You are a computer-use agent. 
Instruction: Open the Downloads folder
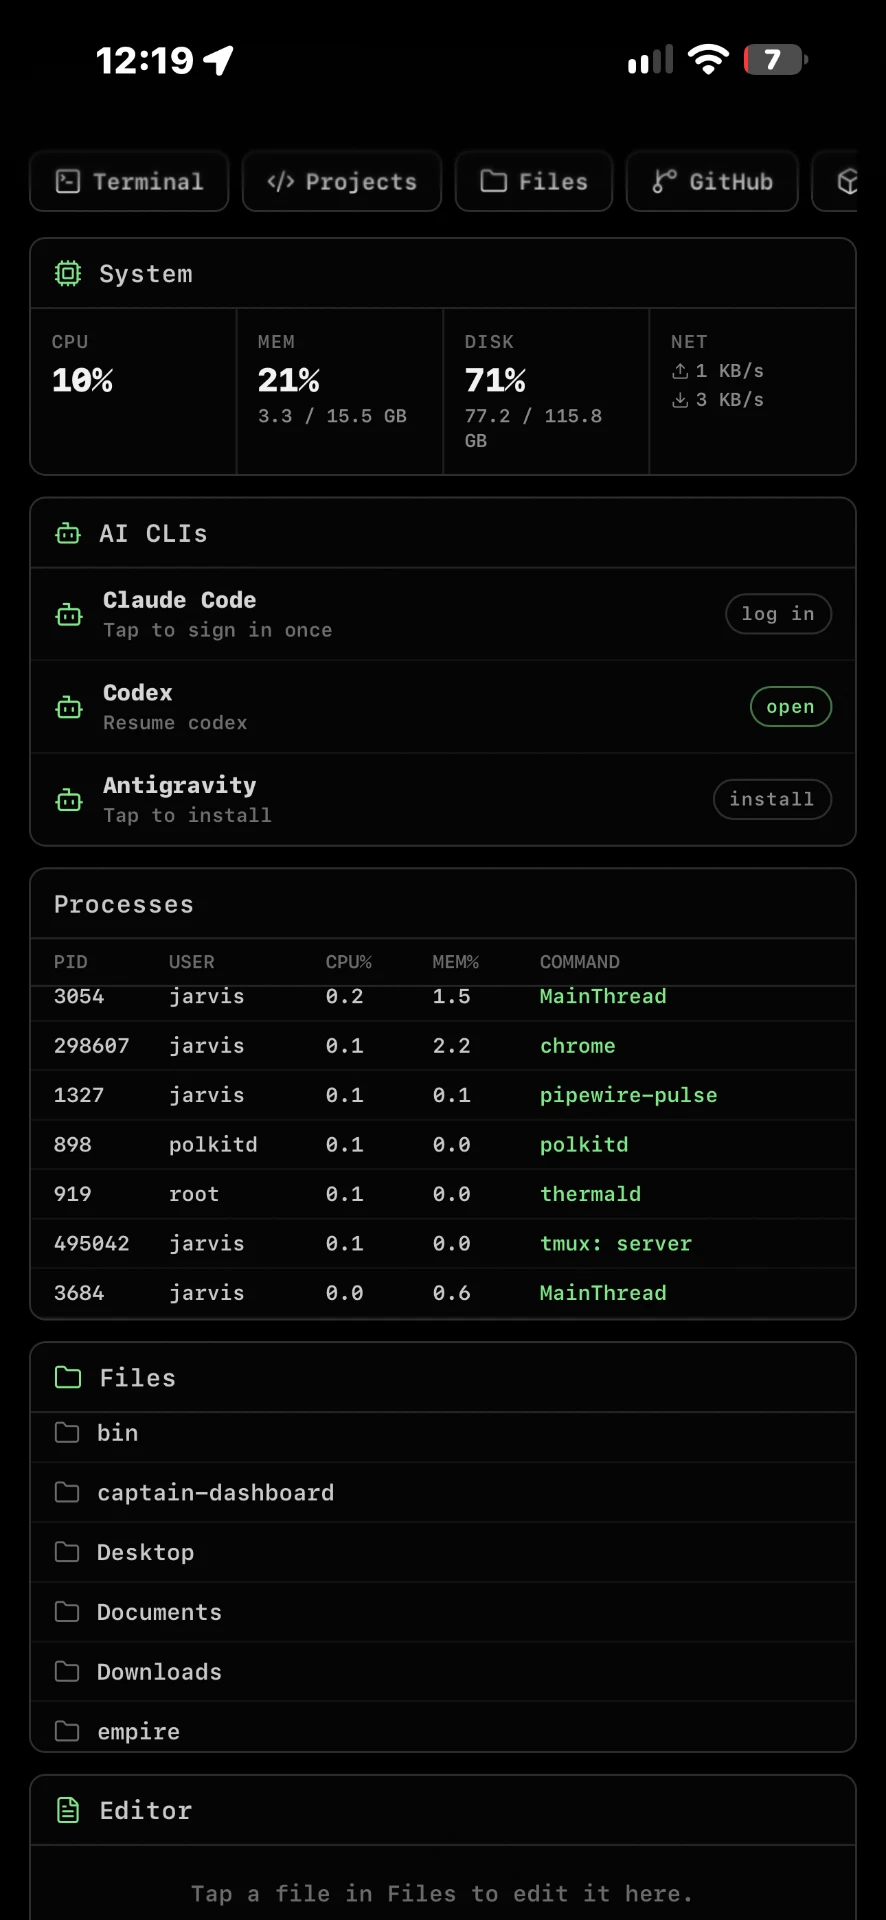pos(443,1672)
